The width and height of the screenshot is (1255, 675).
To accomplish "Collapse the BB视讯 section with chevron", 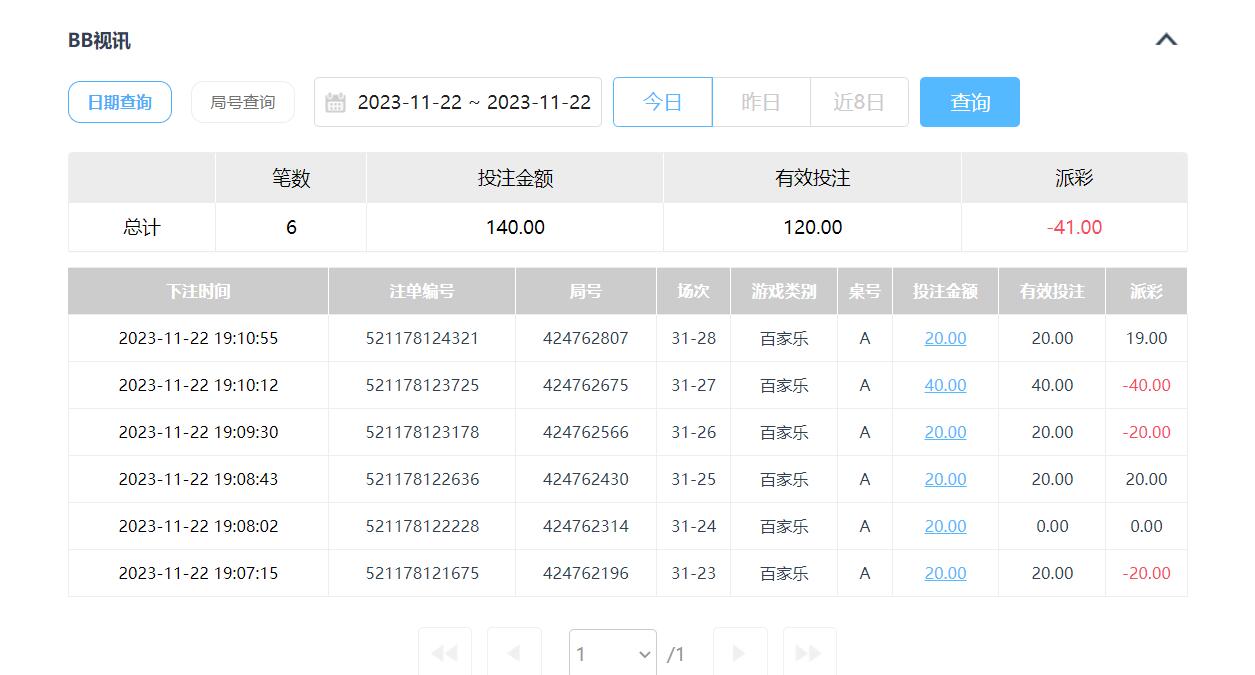I will tap(1166, 40).
